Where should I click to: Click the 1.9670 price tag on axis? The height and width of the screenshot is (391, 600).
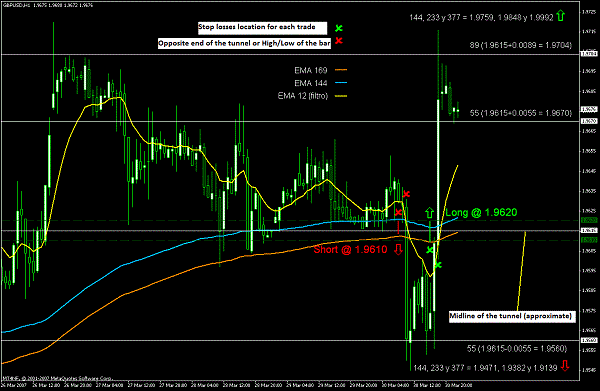[589, 121]
